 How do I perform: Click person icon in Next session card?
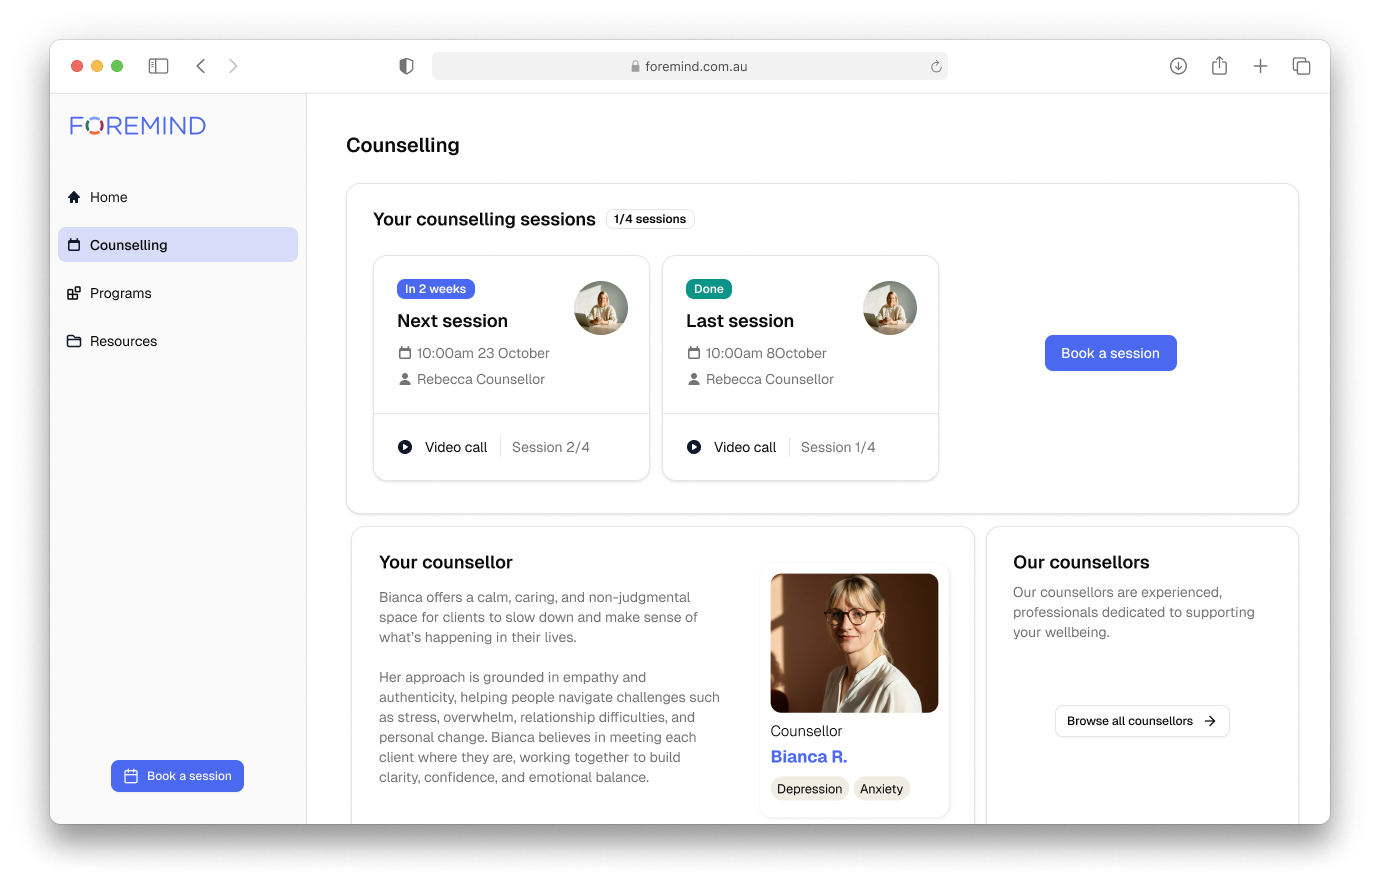pos(405,379)
